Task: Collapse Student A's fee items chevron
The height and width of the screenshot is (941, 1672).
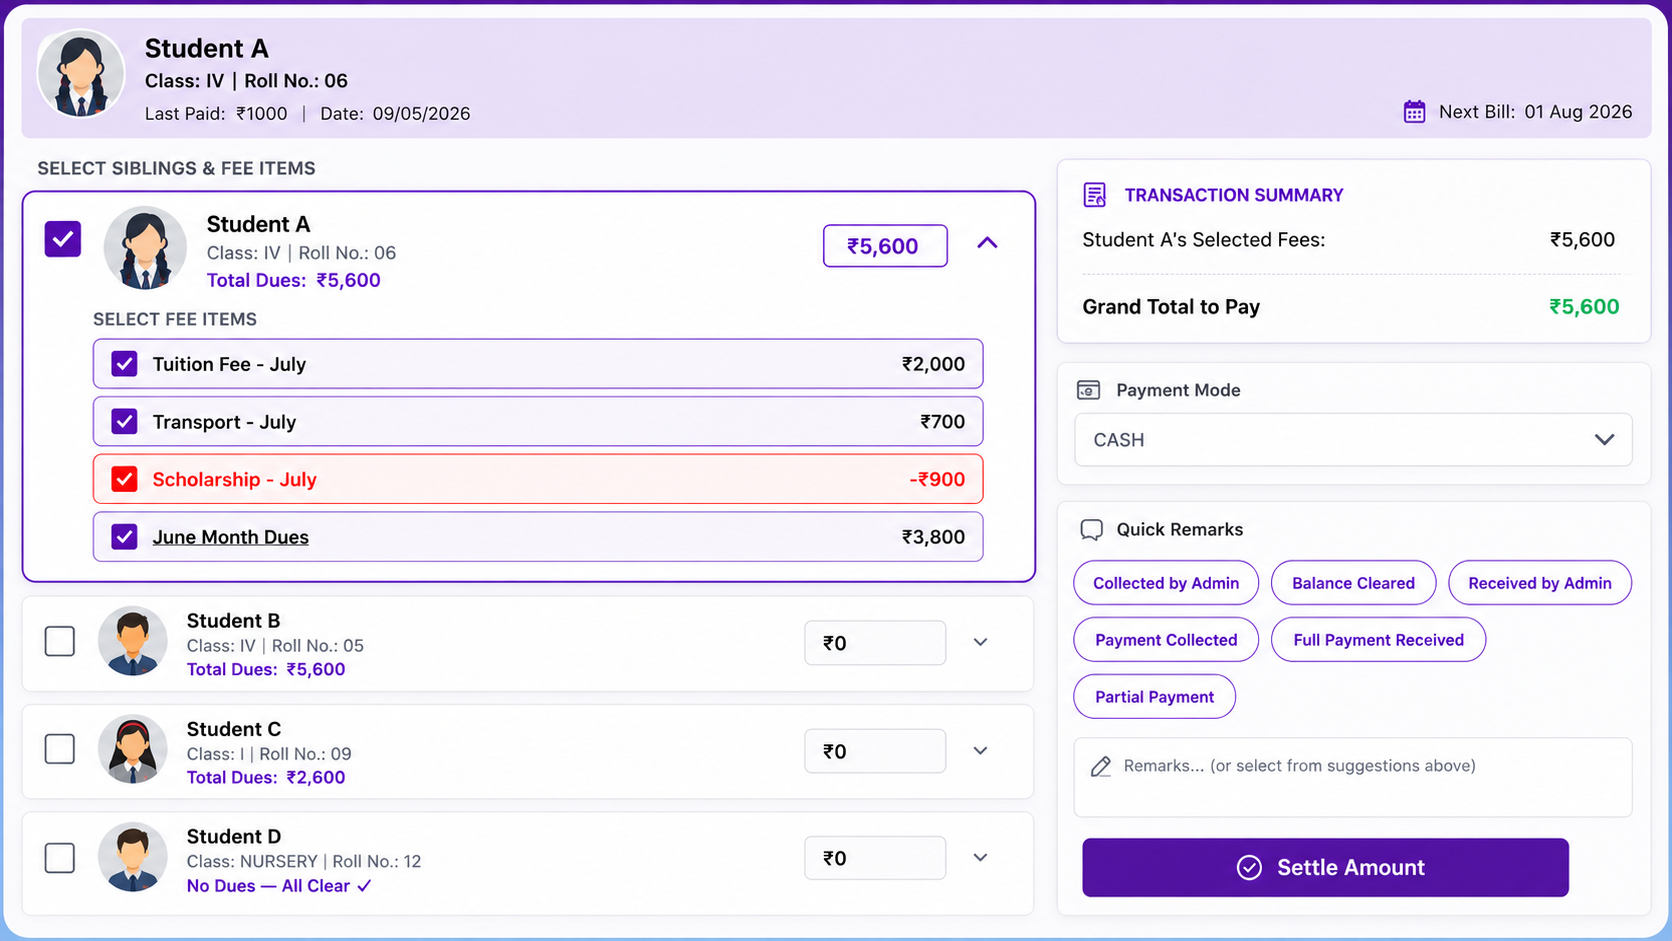Action: point(987,243)
